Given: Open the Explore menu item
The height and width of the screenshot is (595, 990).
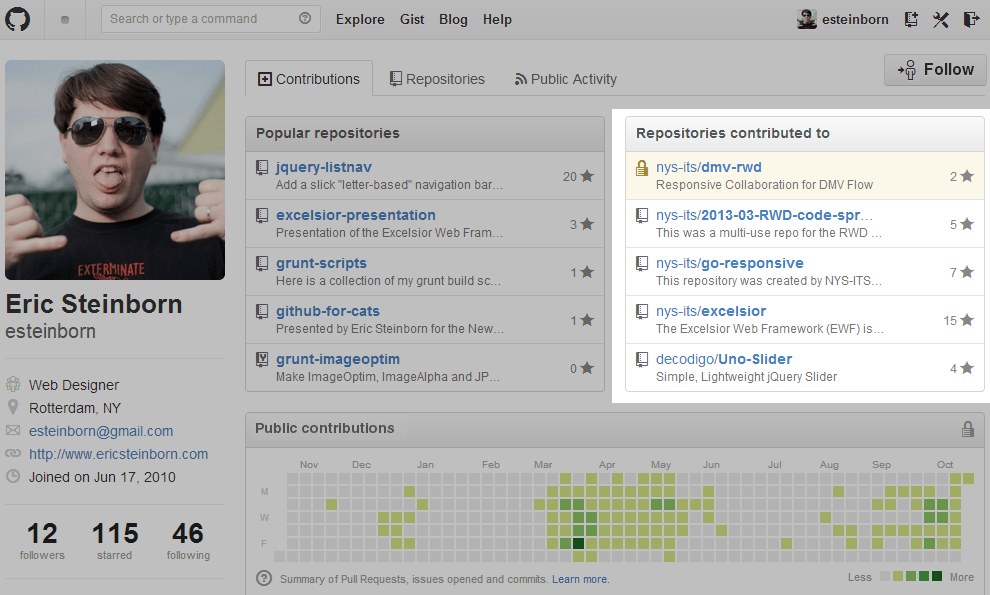Looking at the screenshot, I should pyautogui.click(x=360, y=19).
